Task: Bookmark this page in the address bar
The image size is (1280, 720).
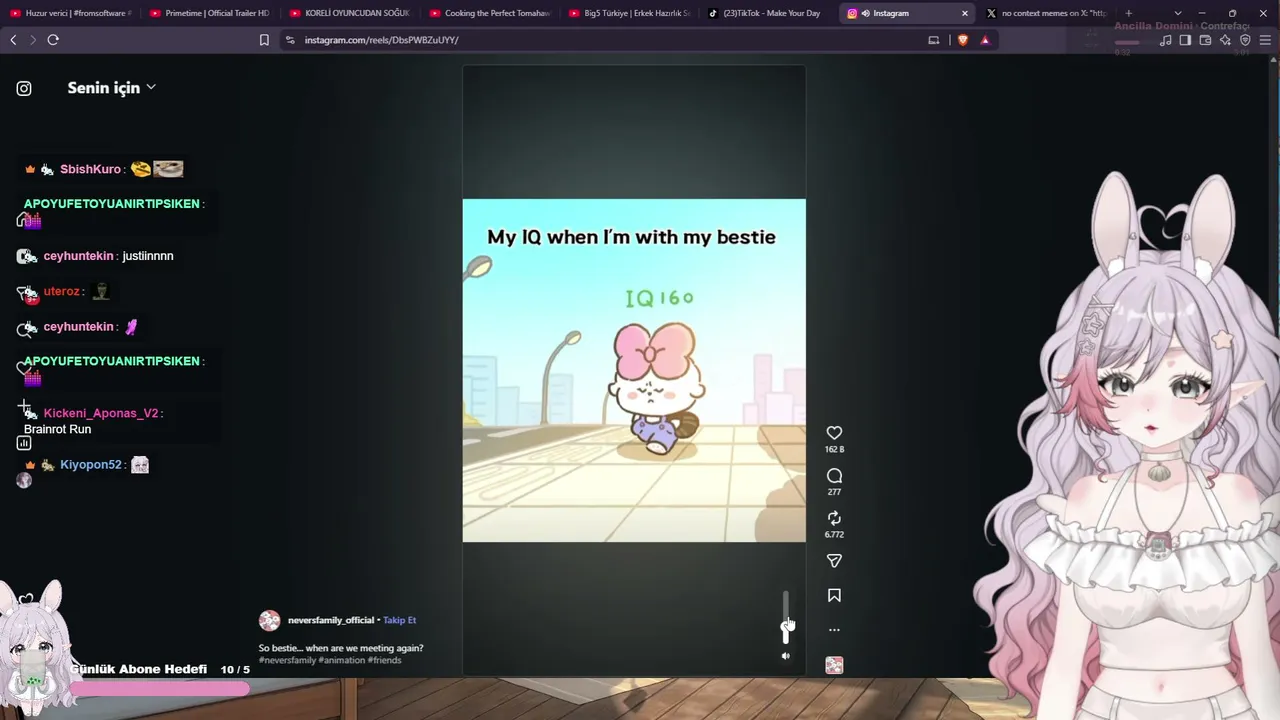Action: pos(264,40)
